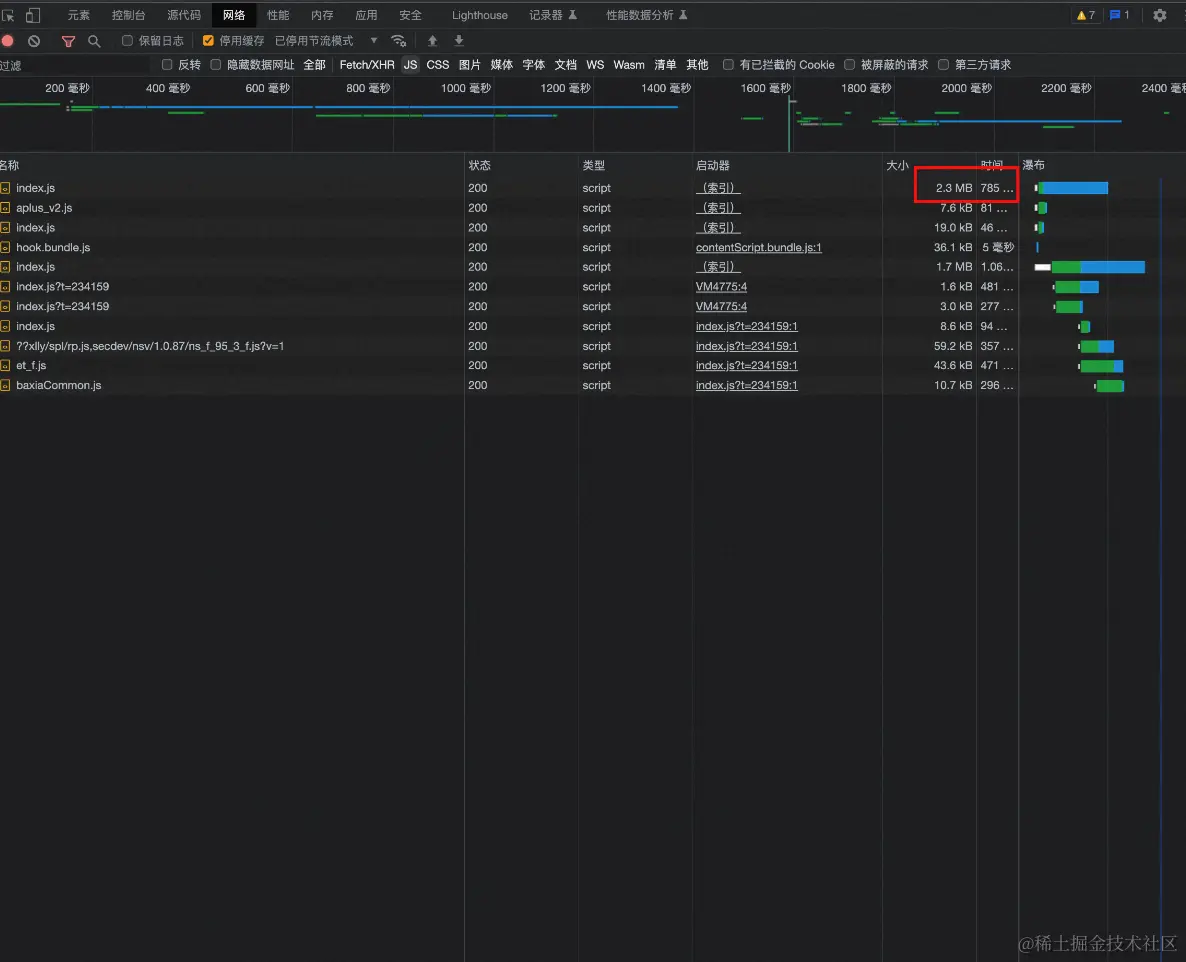Switch to 应用 Application tab
Screen dimensions: 1186x962
[x=366, y=15]
